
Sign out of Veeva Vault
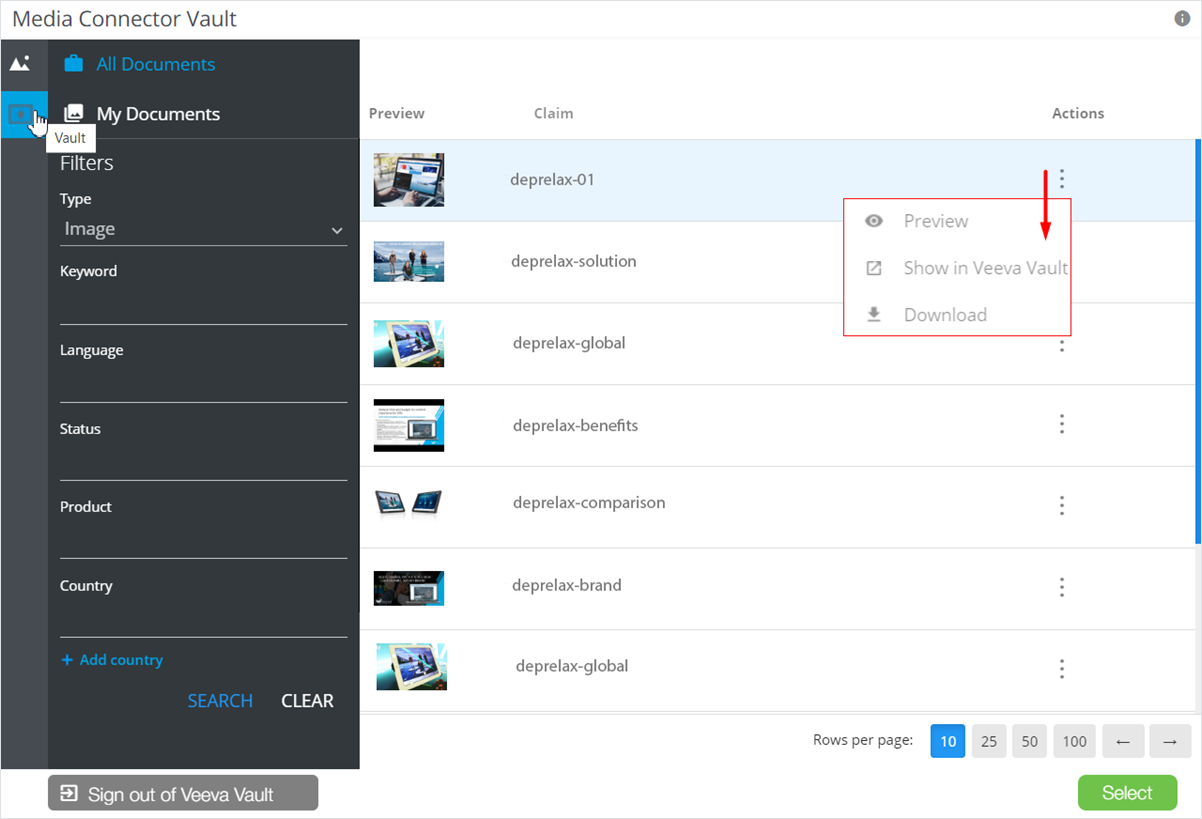coord(182,794)
